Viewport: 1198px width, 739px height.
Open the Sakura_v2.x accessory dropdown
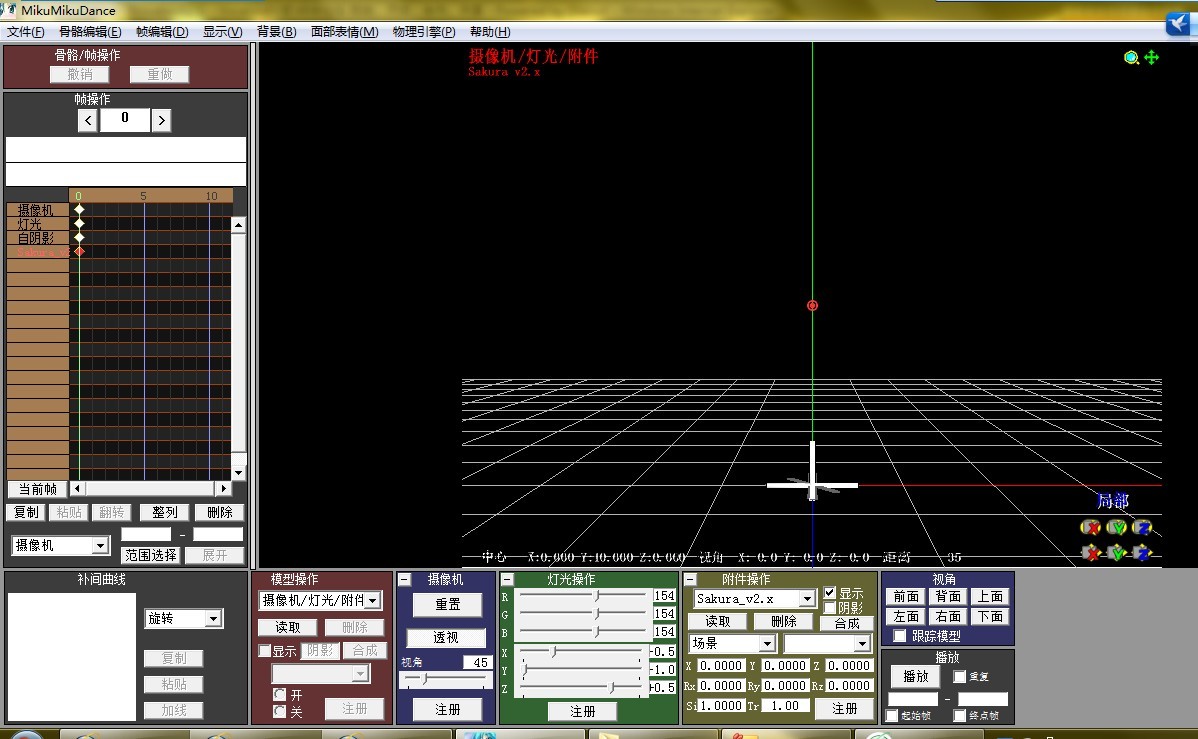coord(808,598)
